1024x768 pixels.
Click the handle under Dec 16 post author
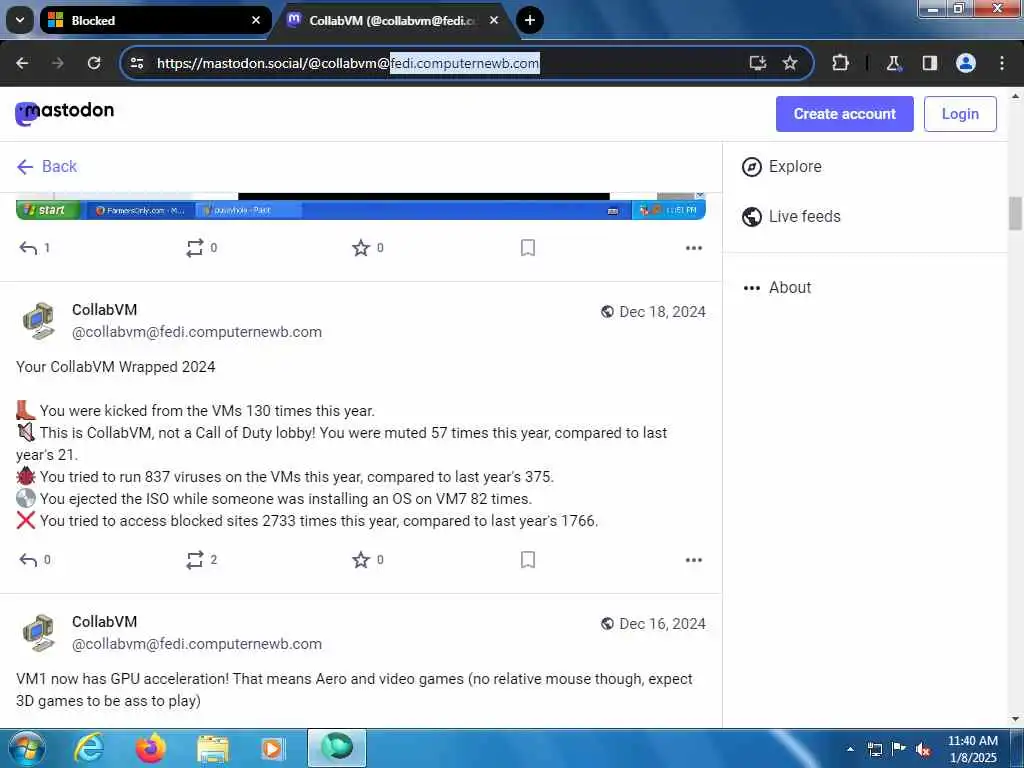tap(197, 644)
